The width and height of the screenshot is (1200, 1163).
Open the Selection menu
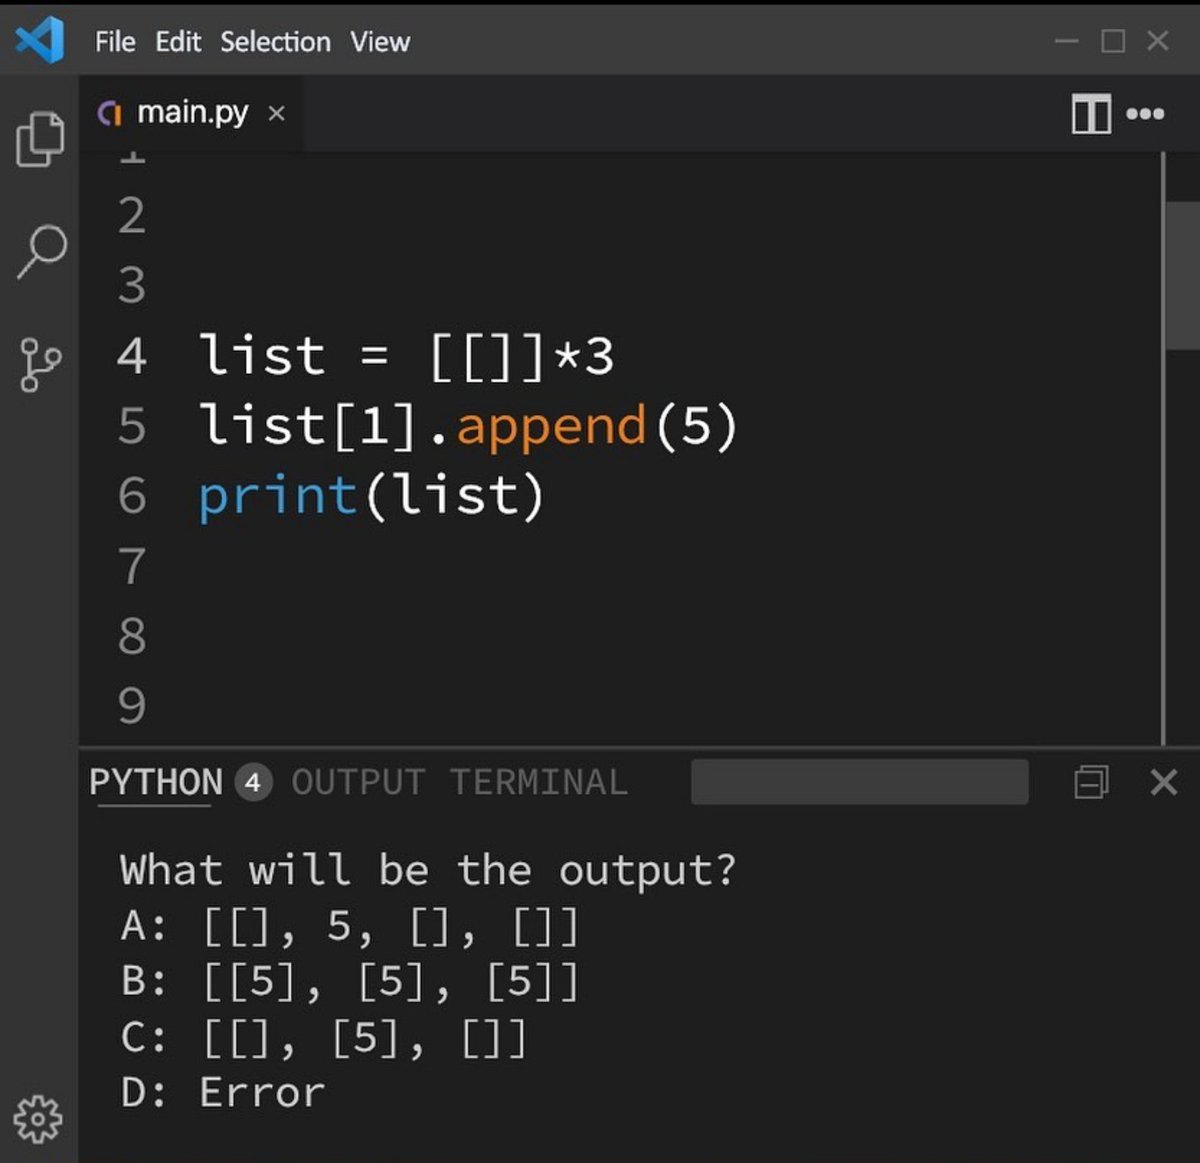click(275, 42)
